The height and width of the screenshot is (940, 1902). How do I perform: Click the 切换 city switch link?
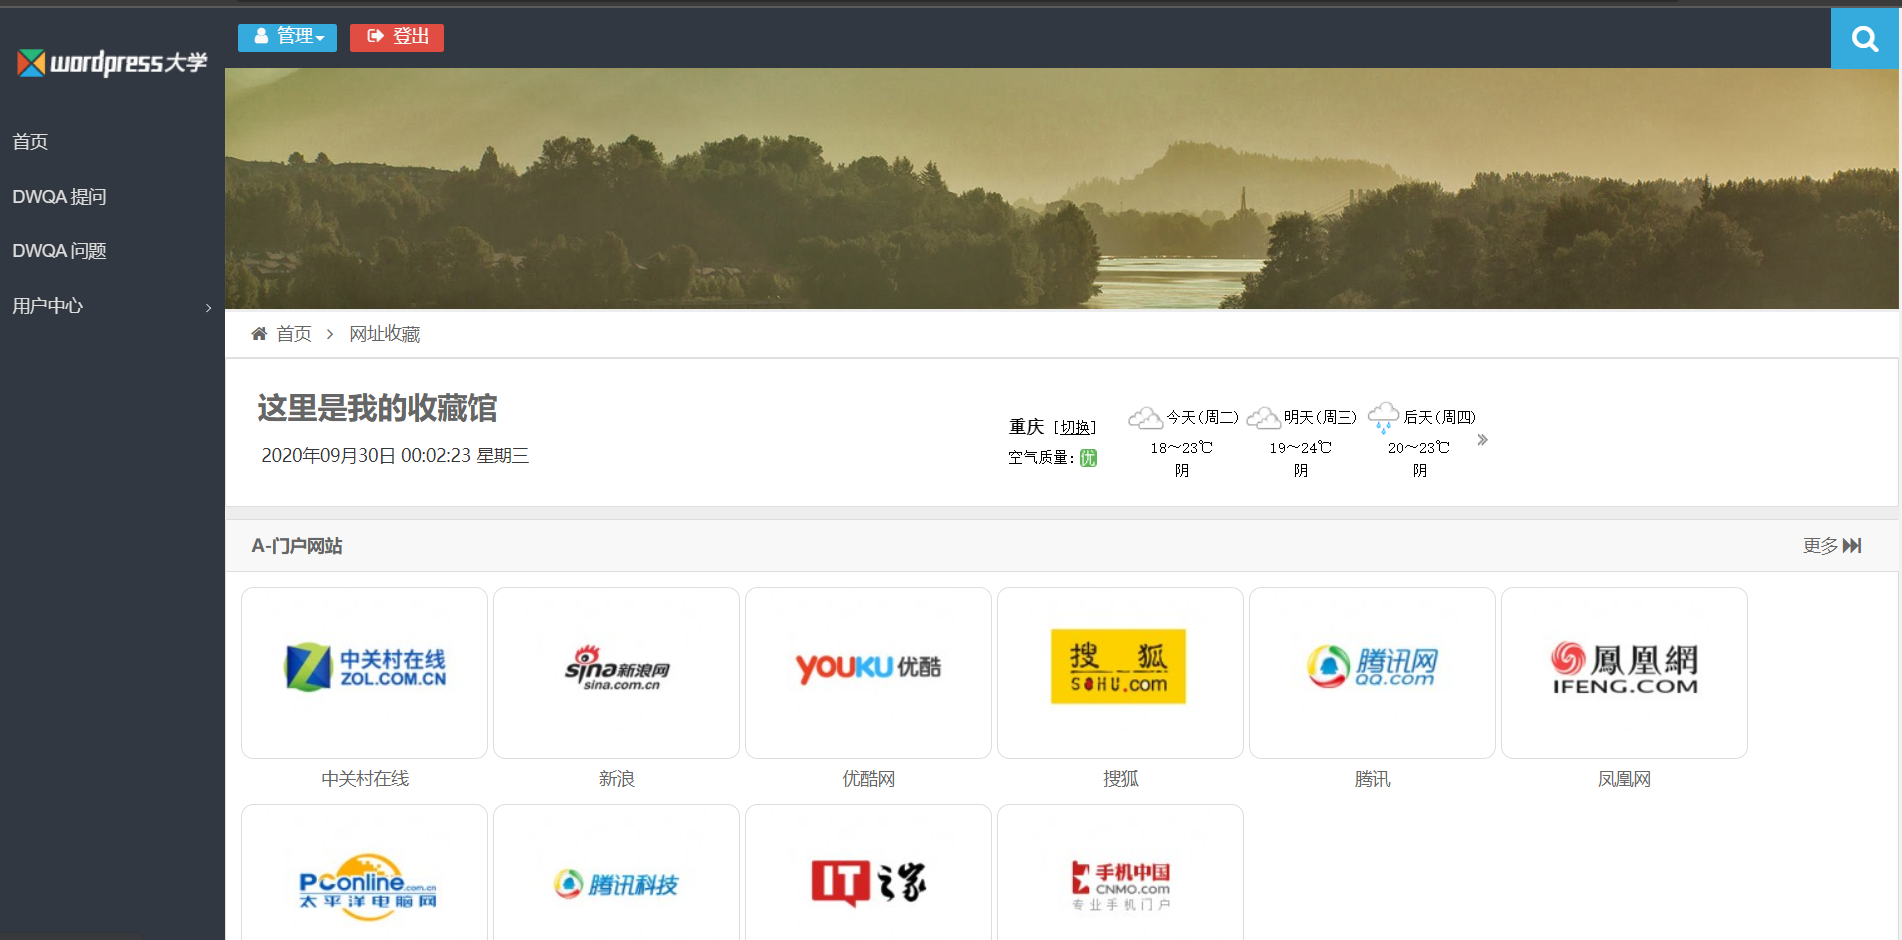pos(1075,428)
